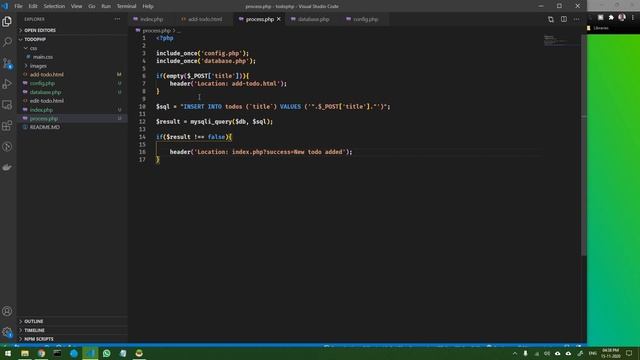Switch to the config.php tab
The height and width of the screenshot is (360, 640).
point(365,19)
